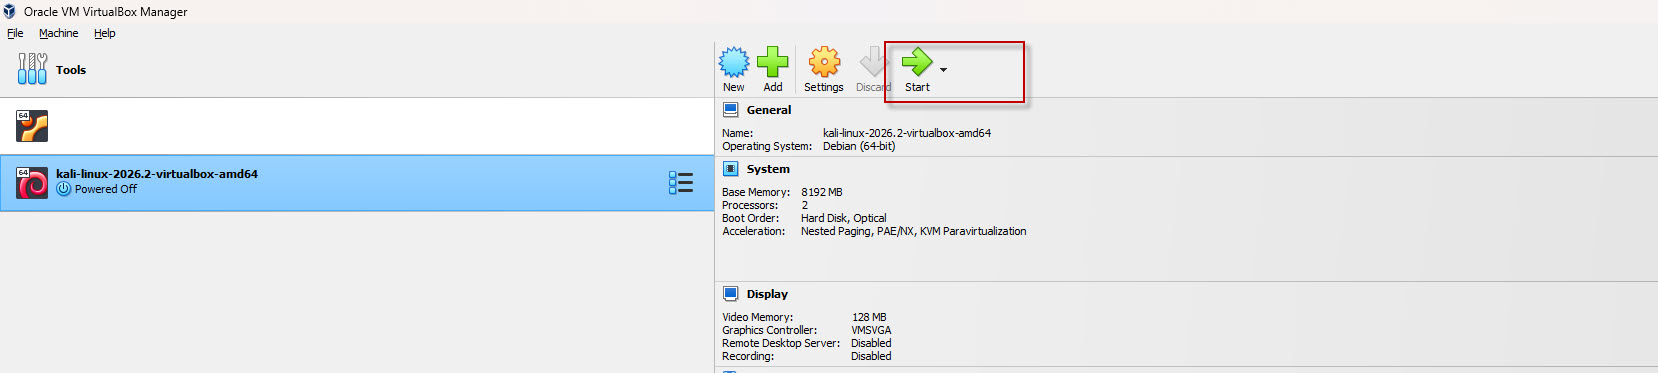Click the General section header
1658x373 pixels.
769,110
